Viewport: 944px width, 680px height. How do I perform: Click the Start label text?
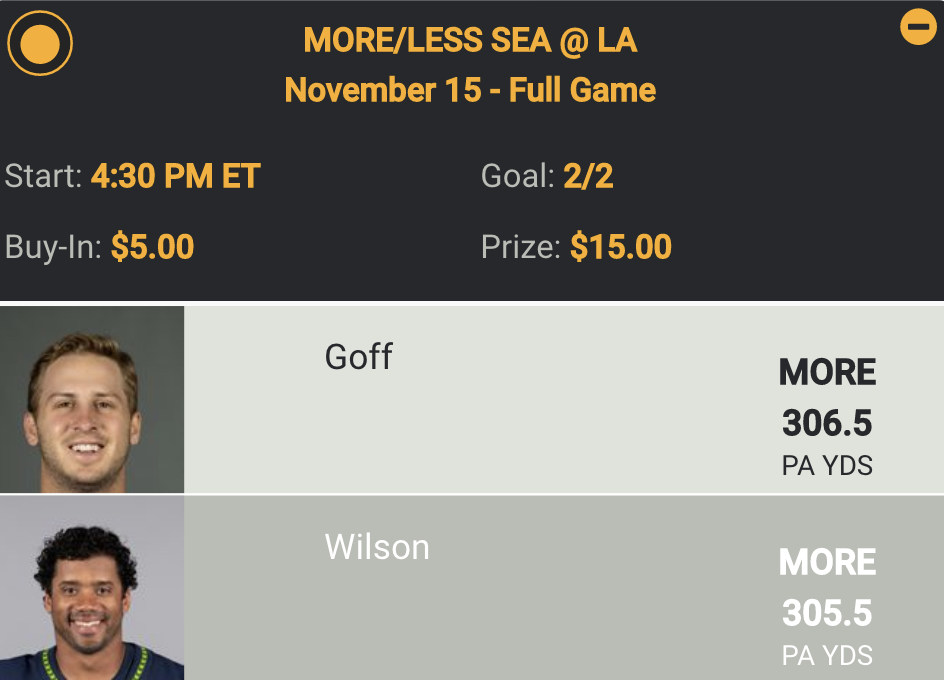[43, 177]
